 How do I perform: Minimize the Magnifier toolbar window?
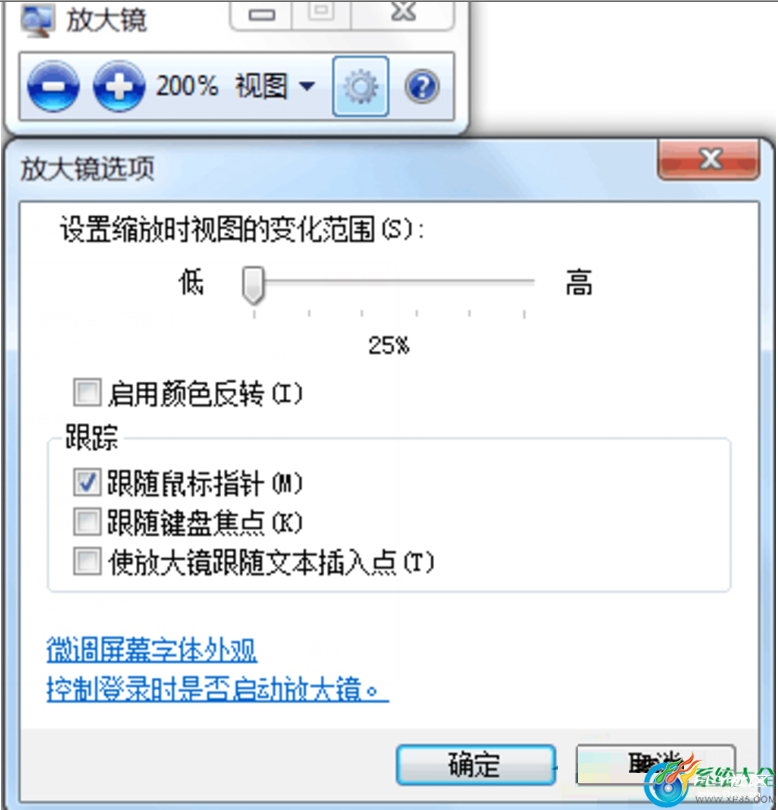click(261, 14)
